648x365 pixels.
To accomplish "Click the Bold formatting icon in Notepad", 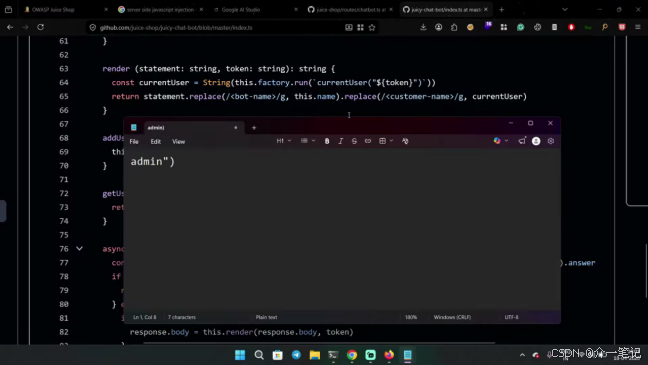I will [x=327, y=141].
